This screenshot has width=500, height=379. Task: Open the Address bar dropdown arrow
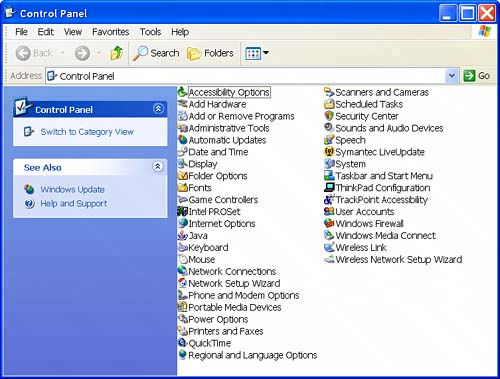[452, 76]
